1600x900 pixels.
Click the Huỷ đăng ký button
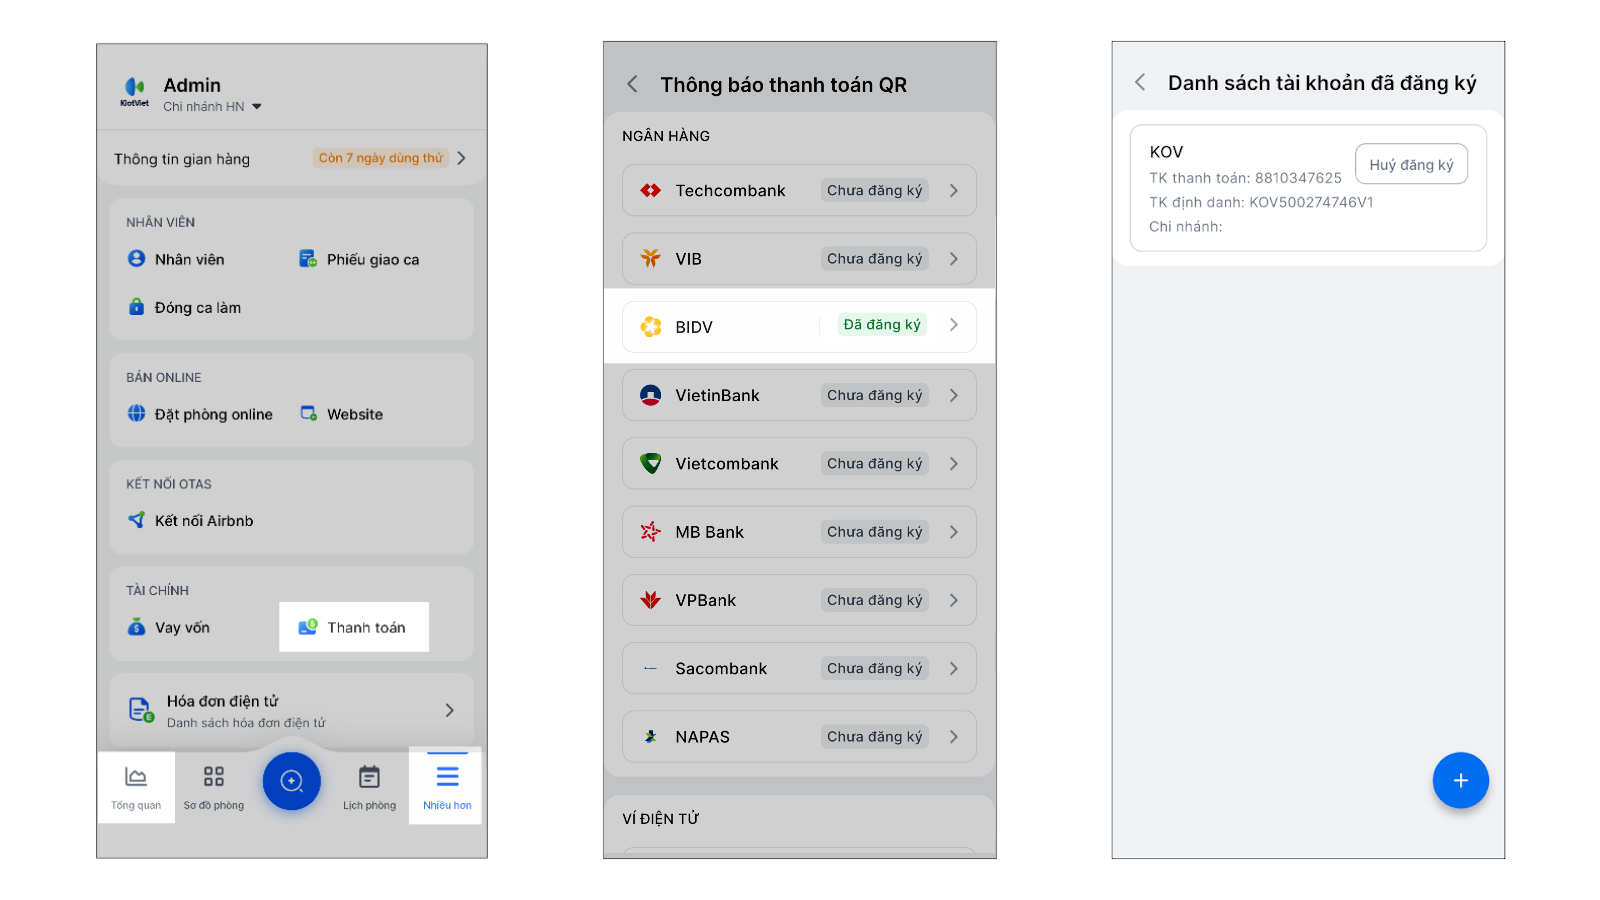[x=1411, y=165]
